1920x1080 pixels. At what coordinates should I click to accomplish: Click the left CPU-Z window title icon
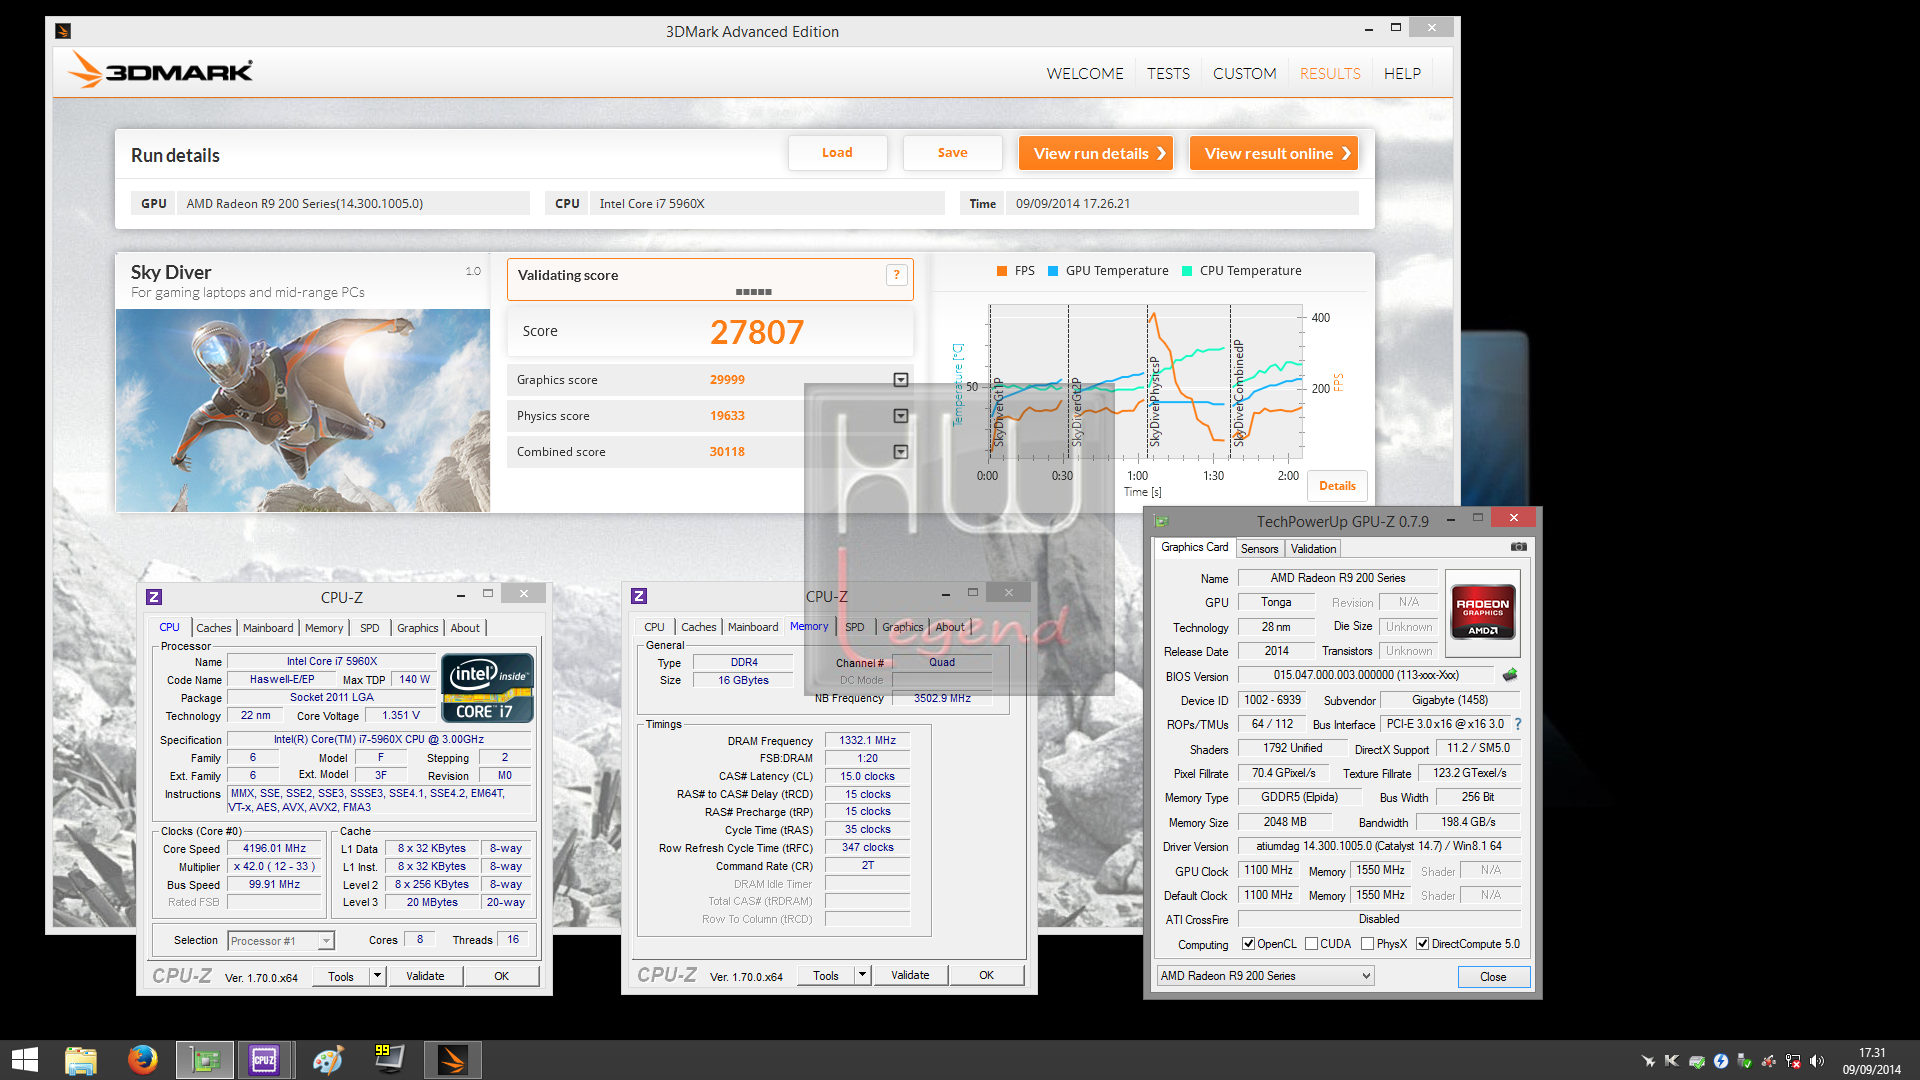tap(154, 597)
